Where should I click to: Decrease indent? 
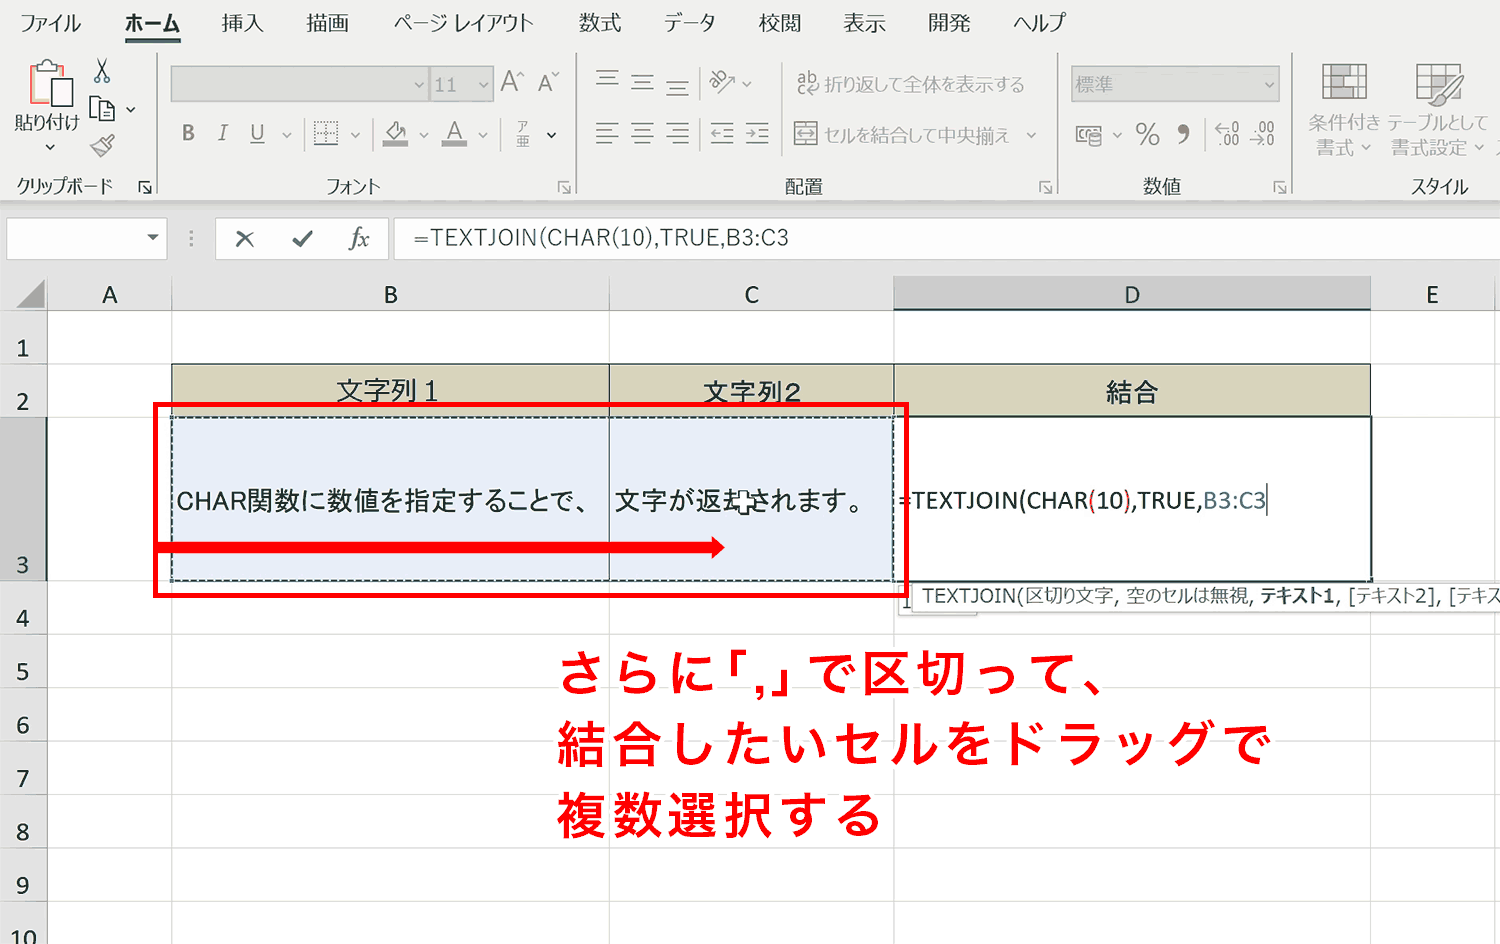click(x=722, y=133)
